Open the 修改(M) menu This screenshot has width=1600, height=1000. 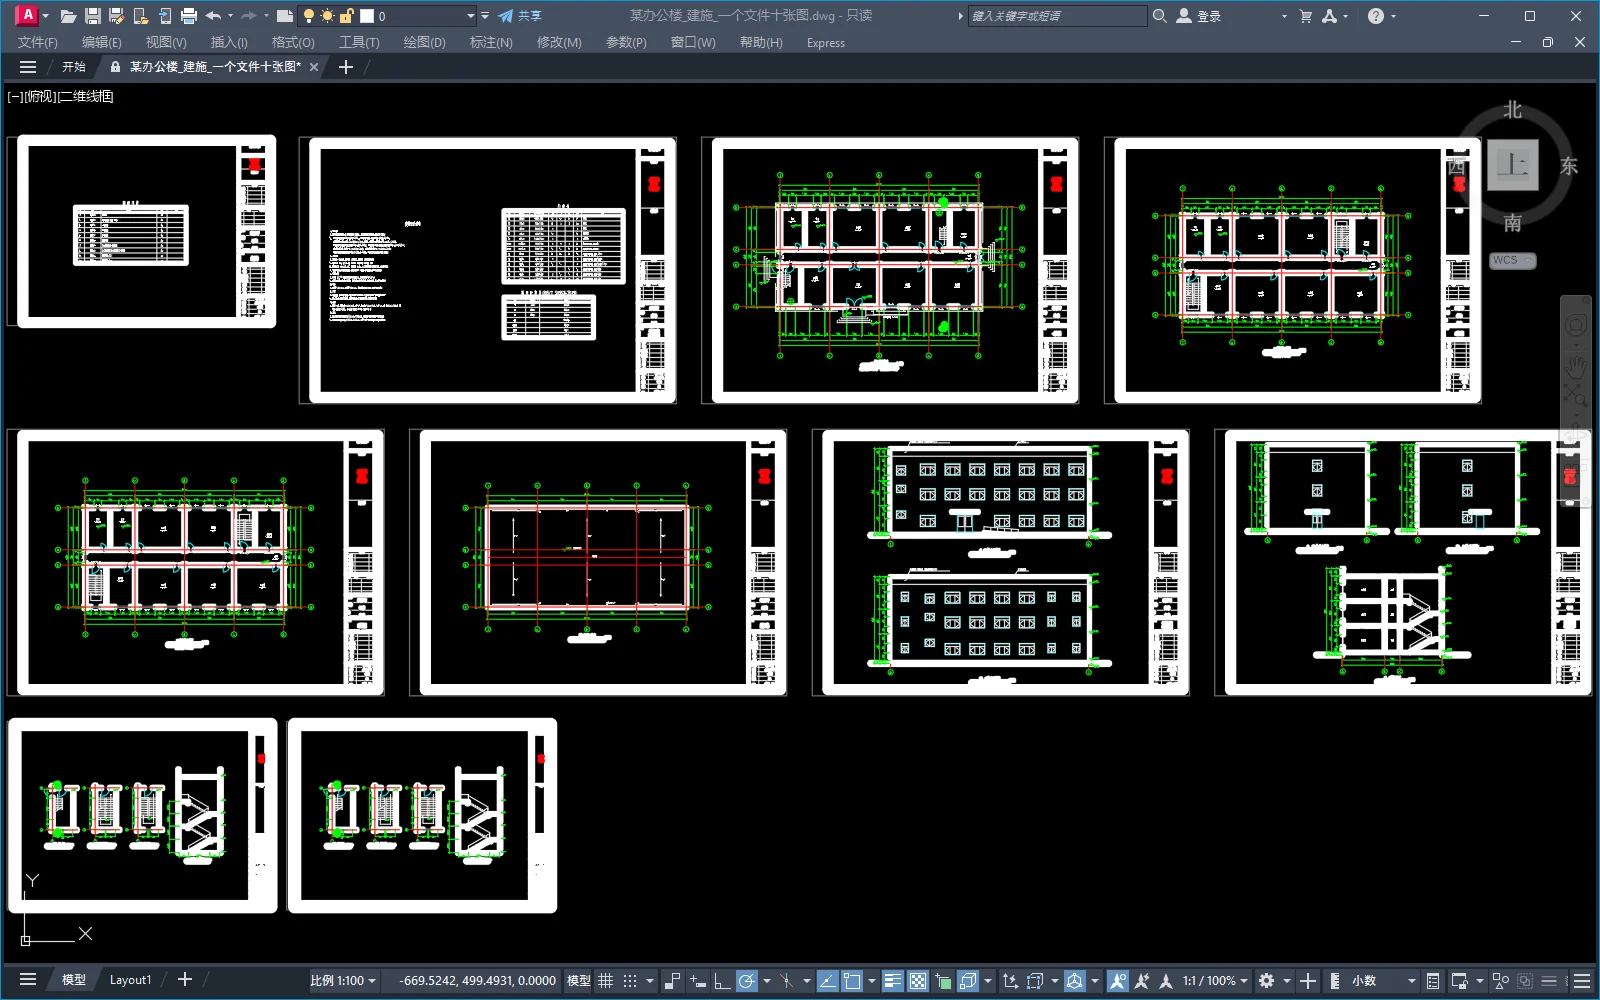tap(559, 42)
